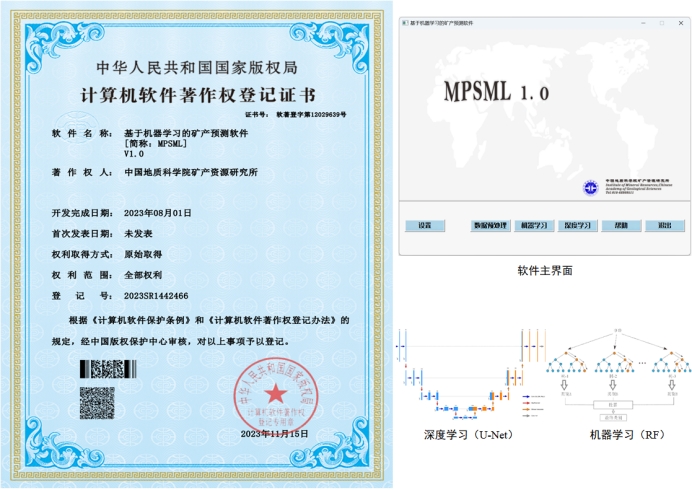Click the 设置 button in MPSML window
Image resolution: width=692 pixels, height=490 pixels.
[425, 226]
